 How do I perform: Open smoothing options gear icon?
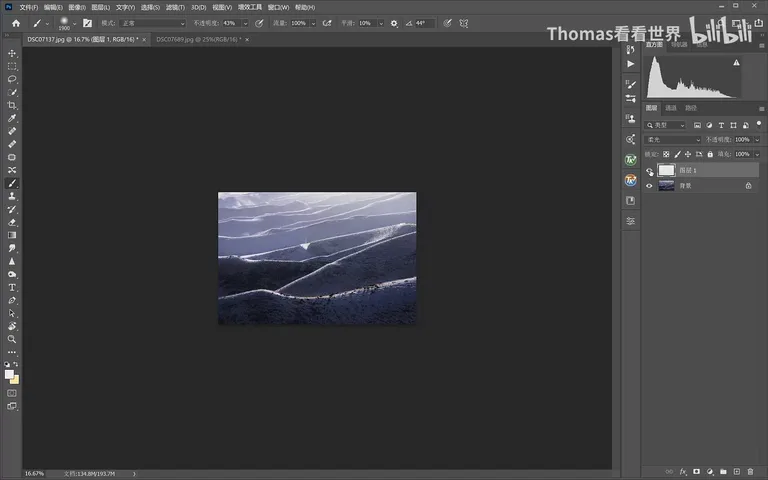pos(394,23)
